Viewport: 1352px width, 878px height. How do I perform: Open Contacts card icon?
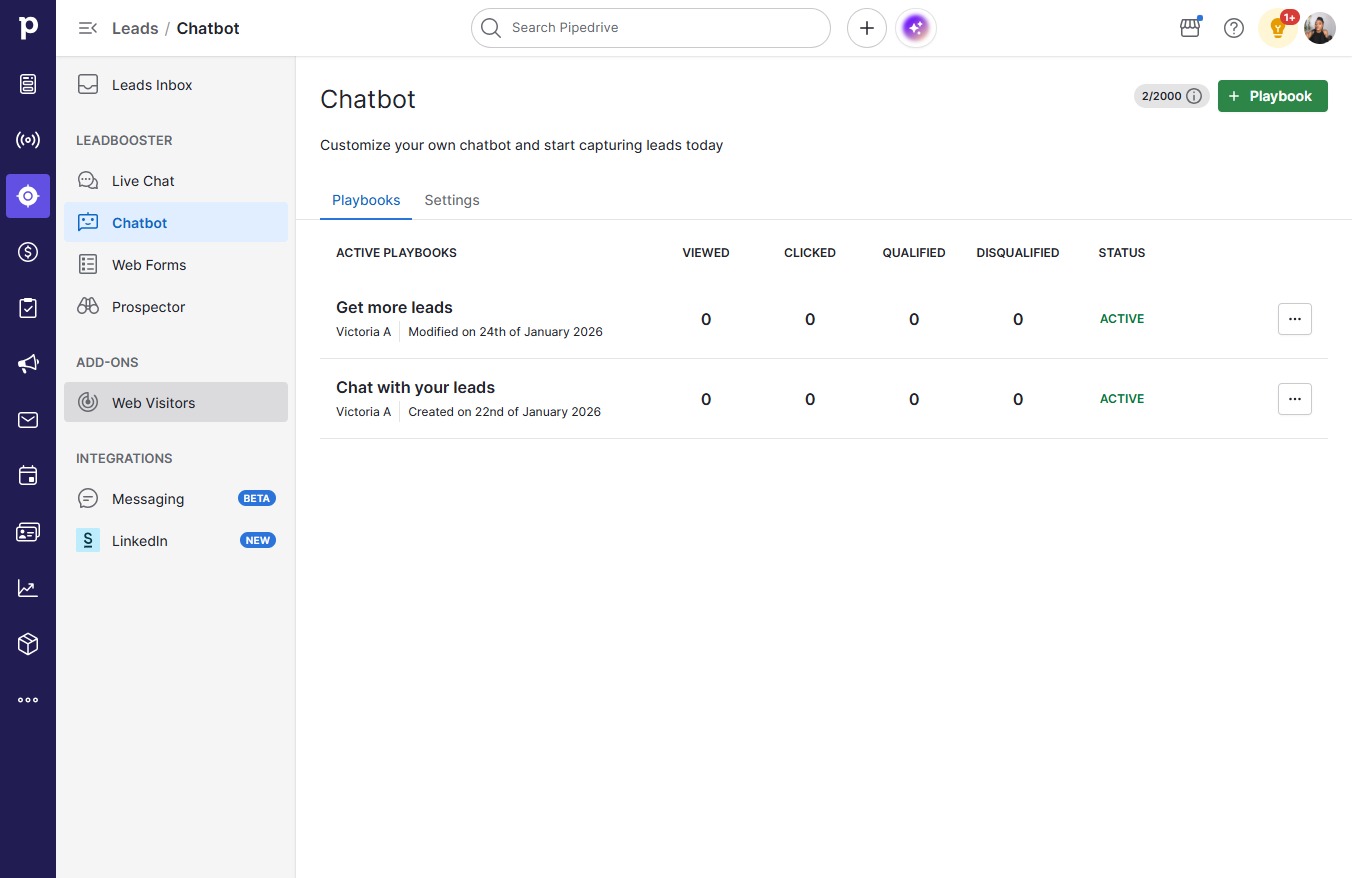(28, 532)
